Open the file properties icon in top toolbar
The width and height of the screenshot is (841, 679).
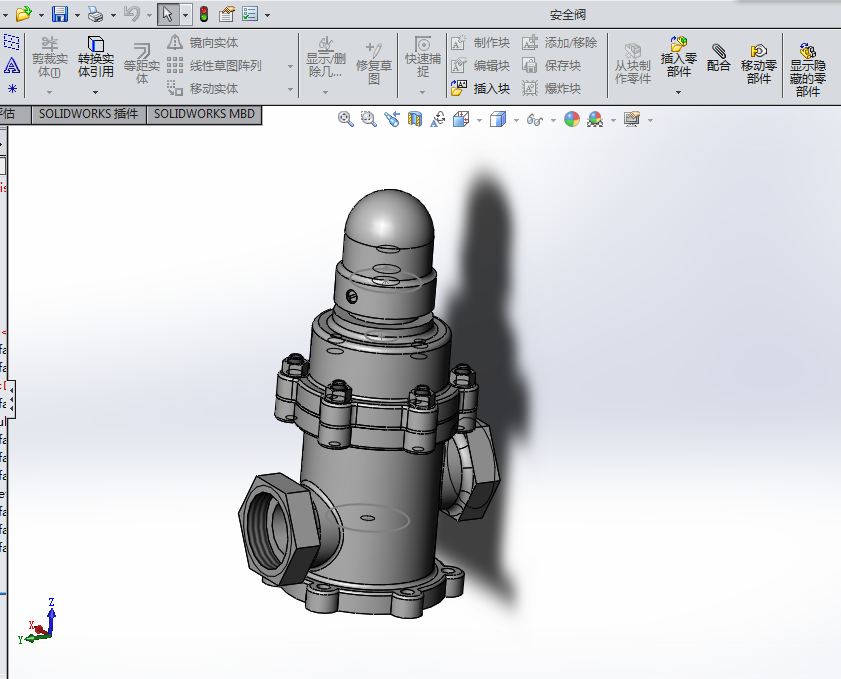click(227, 14)
